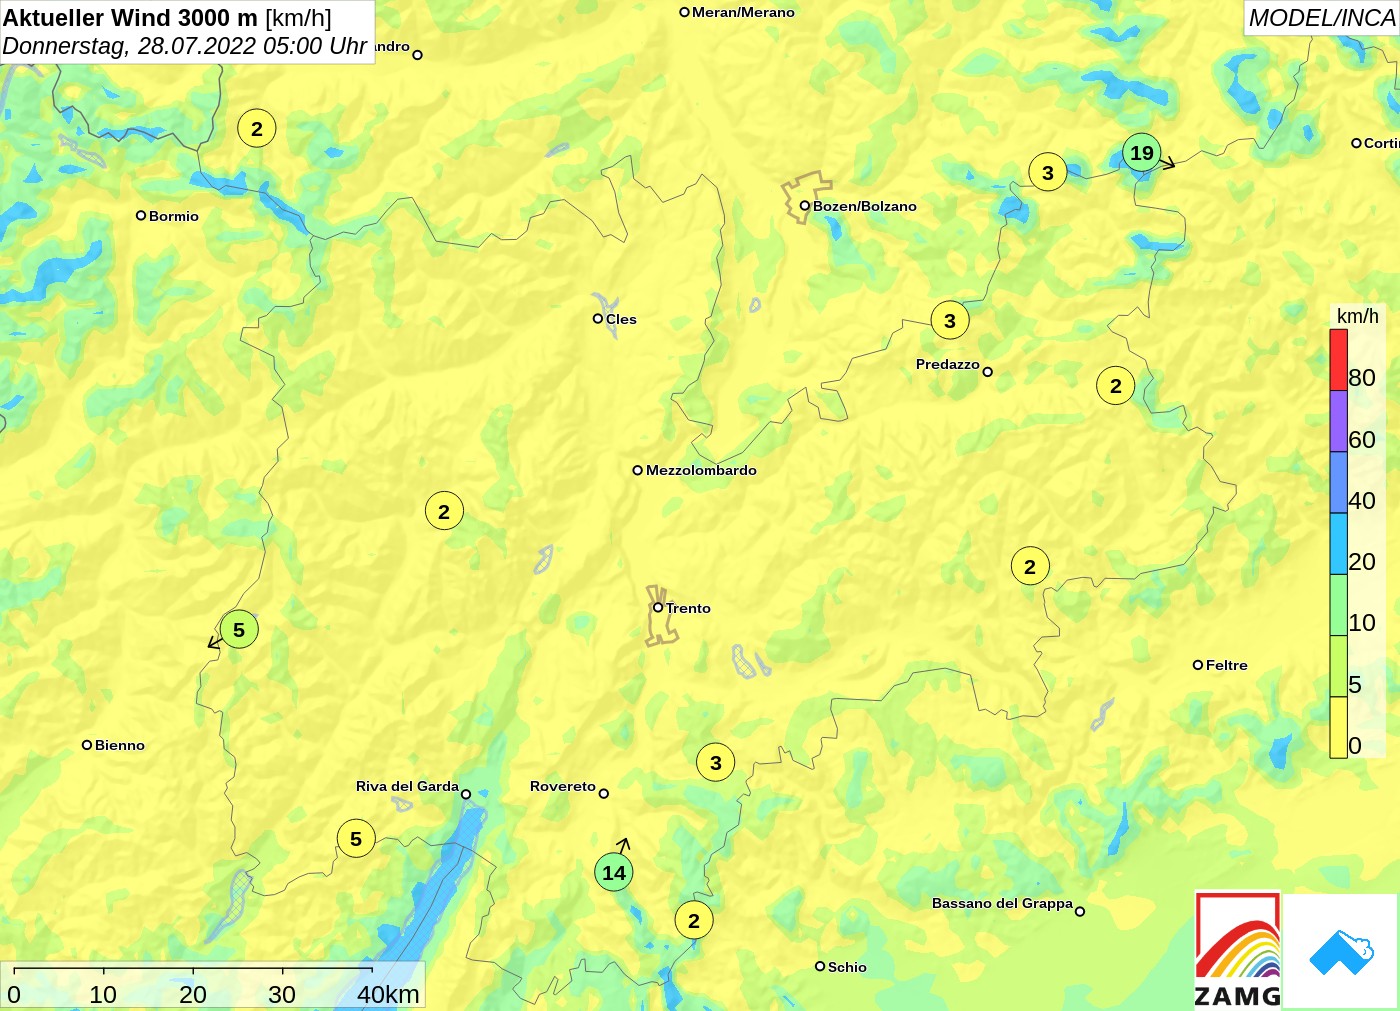Image resolution: width=1400 pixels, height=1011 pixels.
Task: Select the 5 marker near Riva del Garda
Action: click(x=356, y=839)
